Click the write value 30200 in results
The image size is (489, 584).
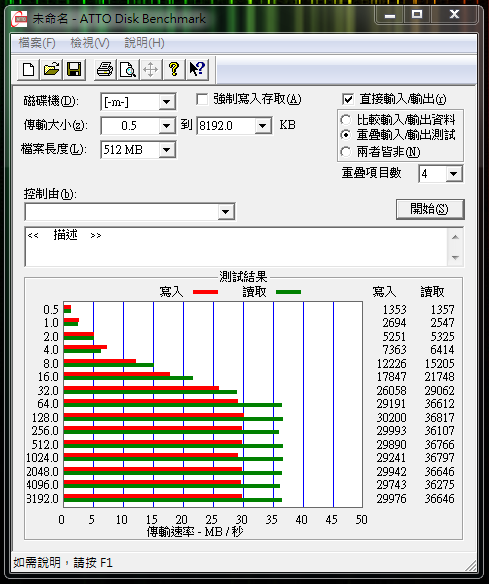(391, 418)
